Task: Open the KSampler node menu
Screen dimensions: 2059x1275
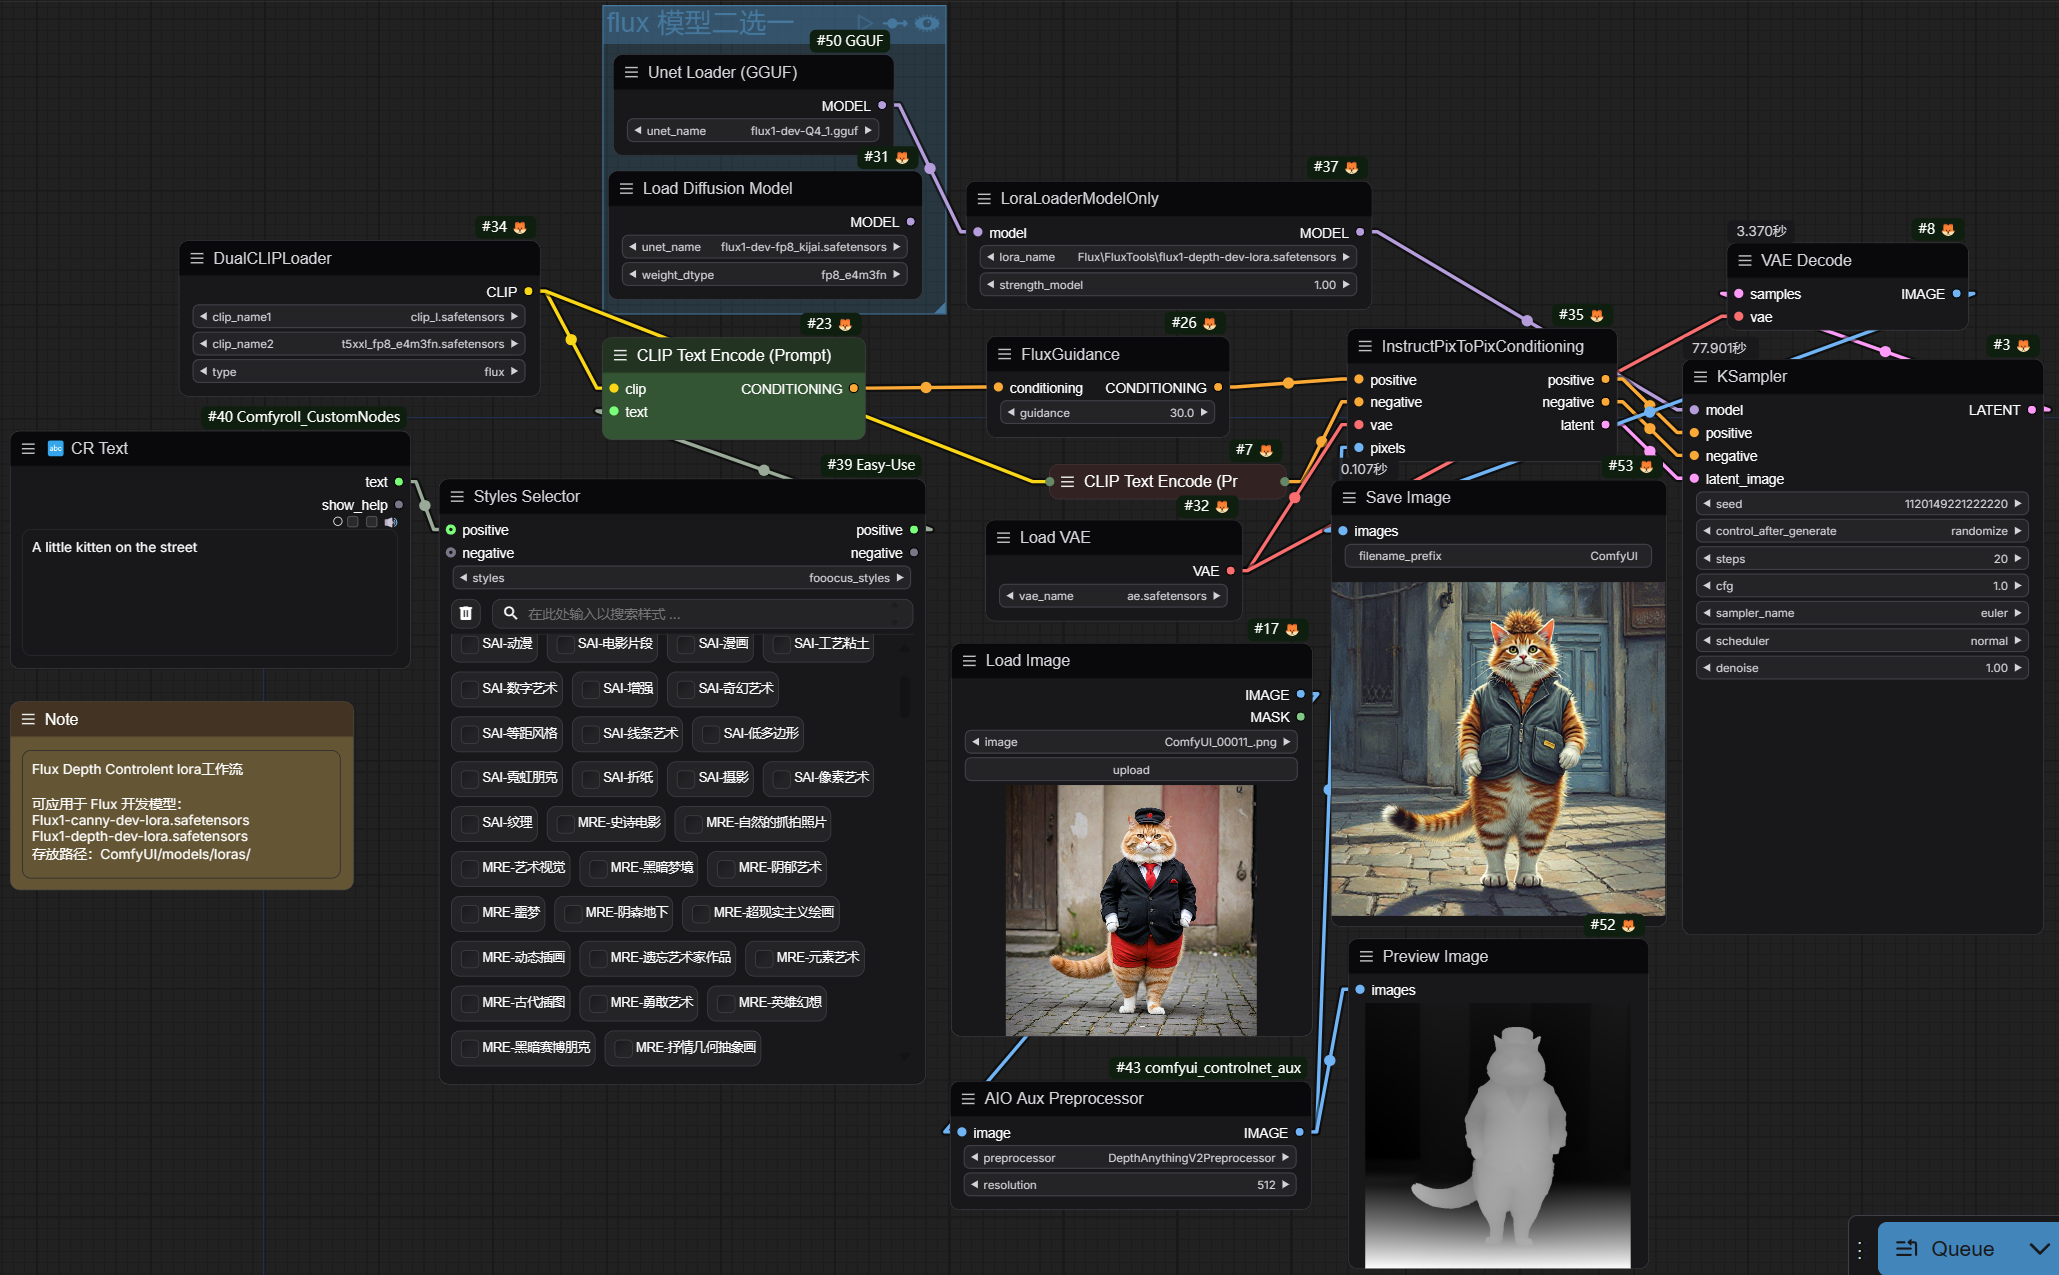Action: 1700,376
